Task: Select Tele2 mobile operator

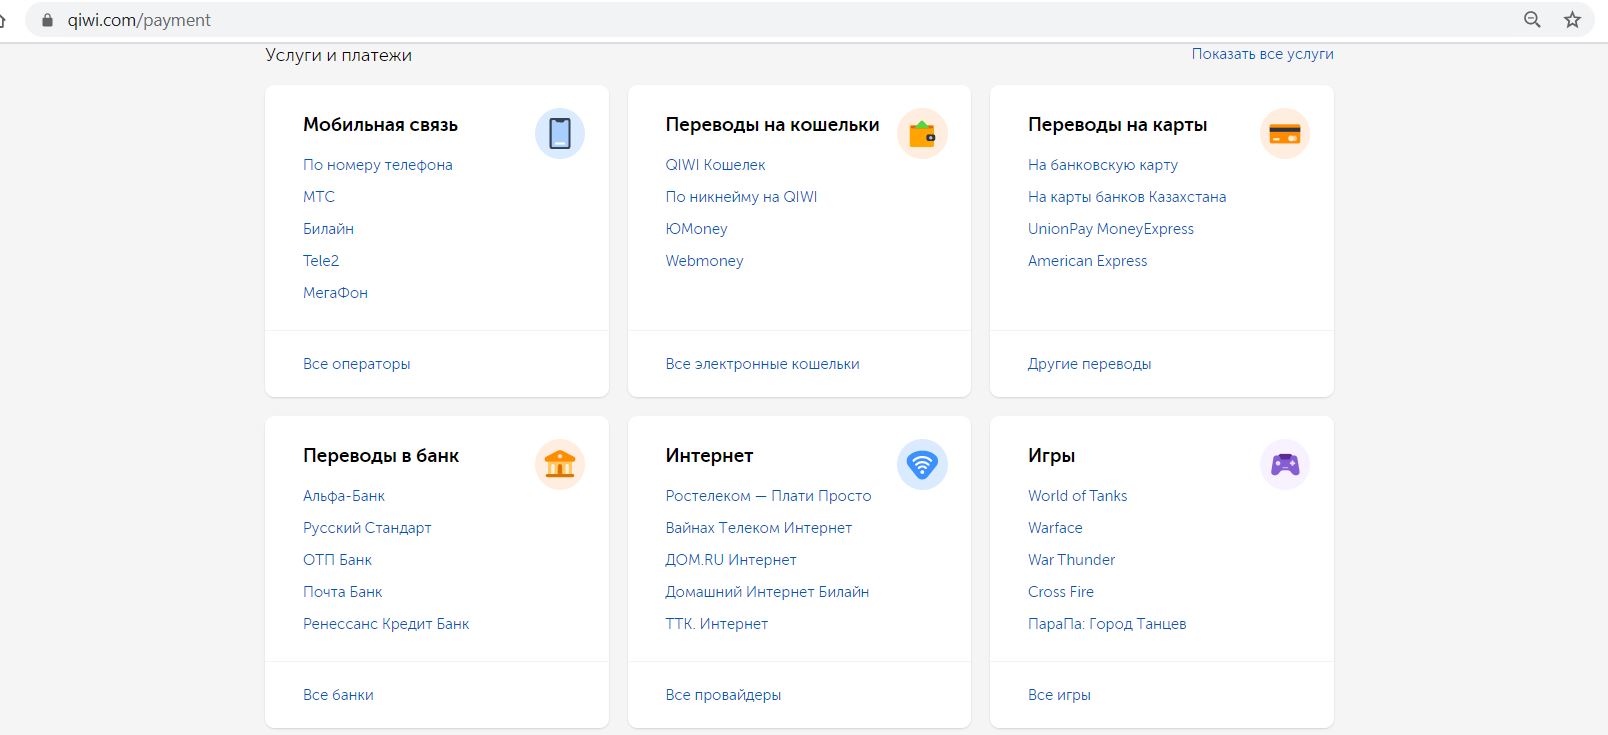Action: (x=321, y=261)
